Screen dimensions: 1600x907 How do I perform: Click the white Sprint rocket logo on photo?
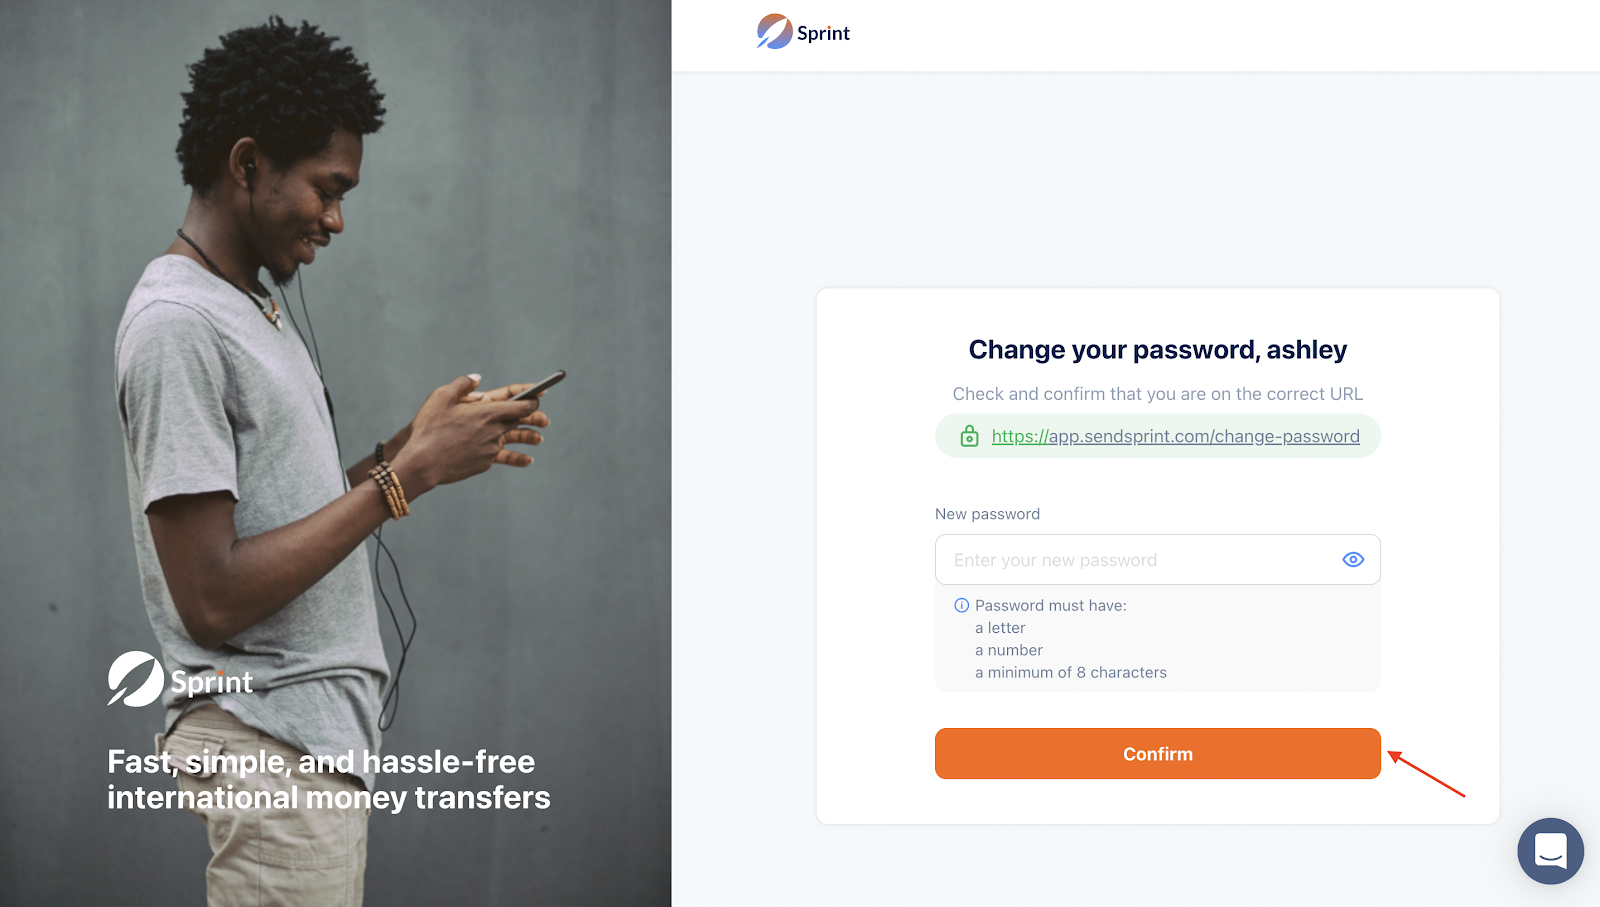(136, 679)
